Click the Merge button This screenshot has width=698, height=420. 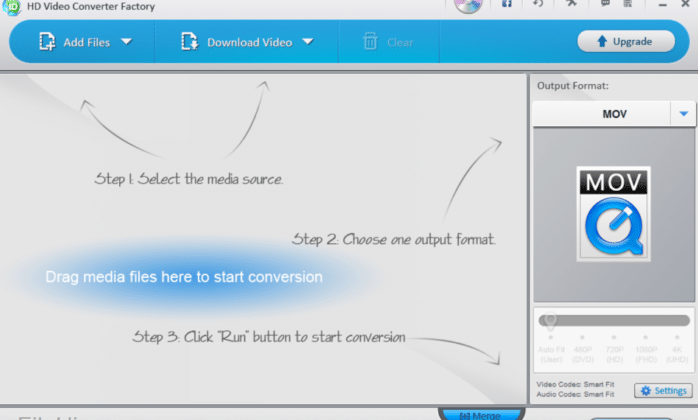tap(481, 415)
